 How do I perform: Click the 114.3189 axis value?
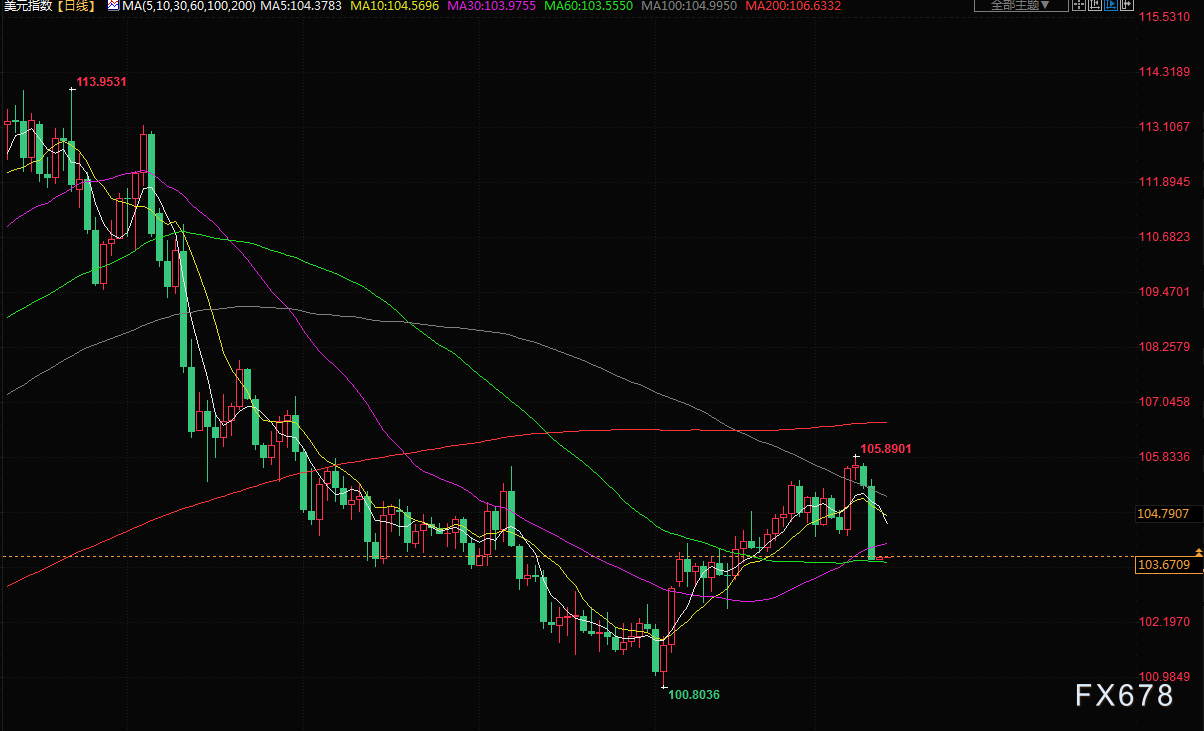(1164, 72)
